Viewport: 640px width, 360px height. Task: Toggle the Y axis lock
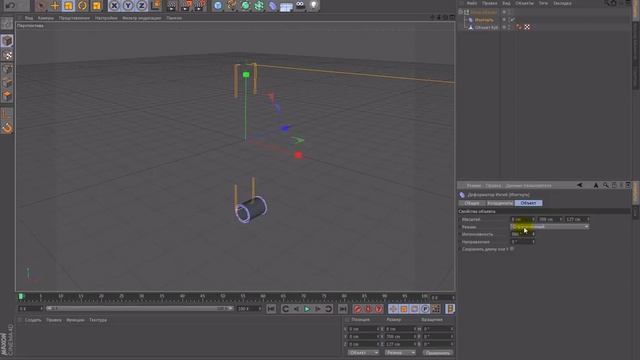coord(128,5)
